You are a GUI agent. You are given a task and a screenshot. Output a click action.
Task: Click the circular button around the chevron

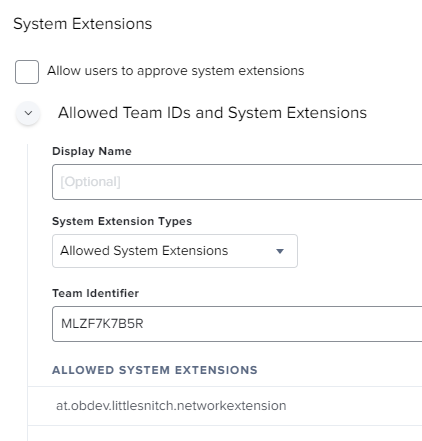[28, 113]
